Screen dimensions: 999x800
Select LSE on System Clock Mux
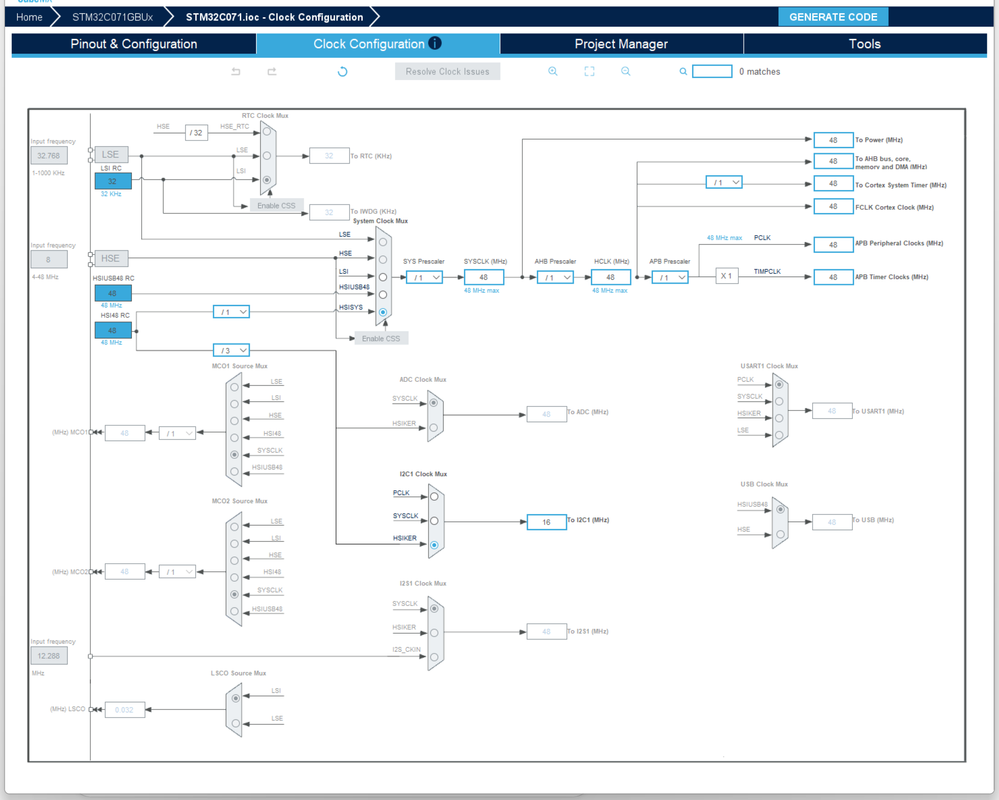coord(383,242)
